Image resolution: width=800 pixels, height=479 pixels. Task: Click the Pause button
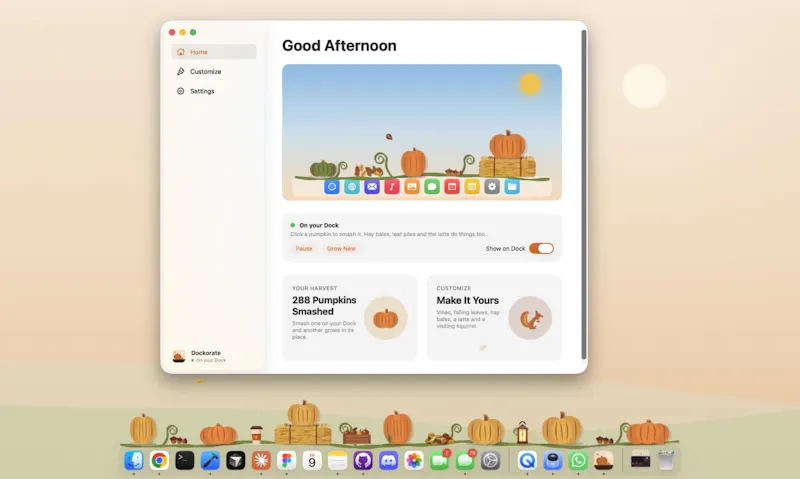coord(304,248)
